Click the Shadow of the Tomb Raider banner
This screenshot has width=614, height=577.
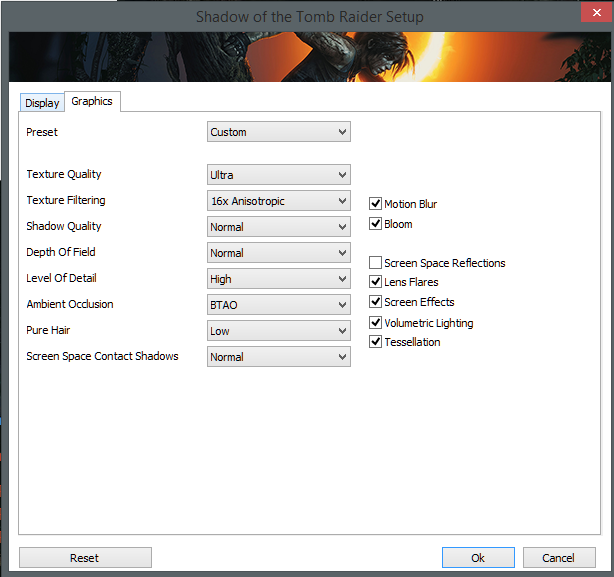tap(310, 57)
